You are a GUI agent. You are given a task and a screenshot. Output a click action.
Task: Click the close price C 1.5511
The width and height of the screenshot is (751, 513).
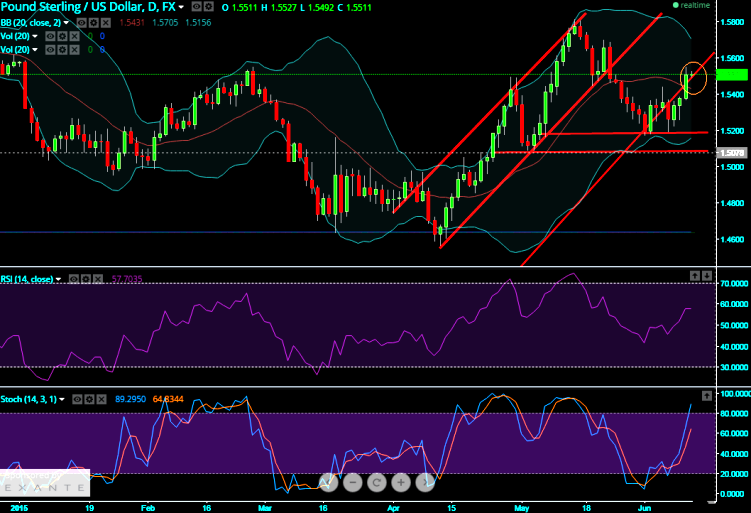point(353,7)
